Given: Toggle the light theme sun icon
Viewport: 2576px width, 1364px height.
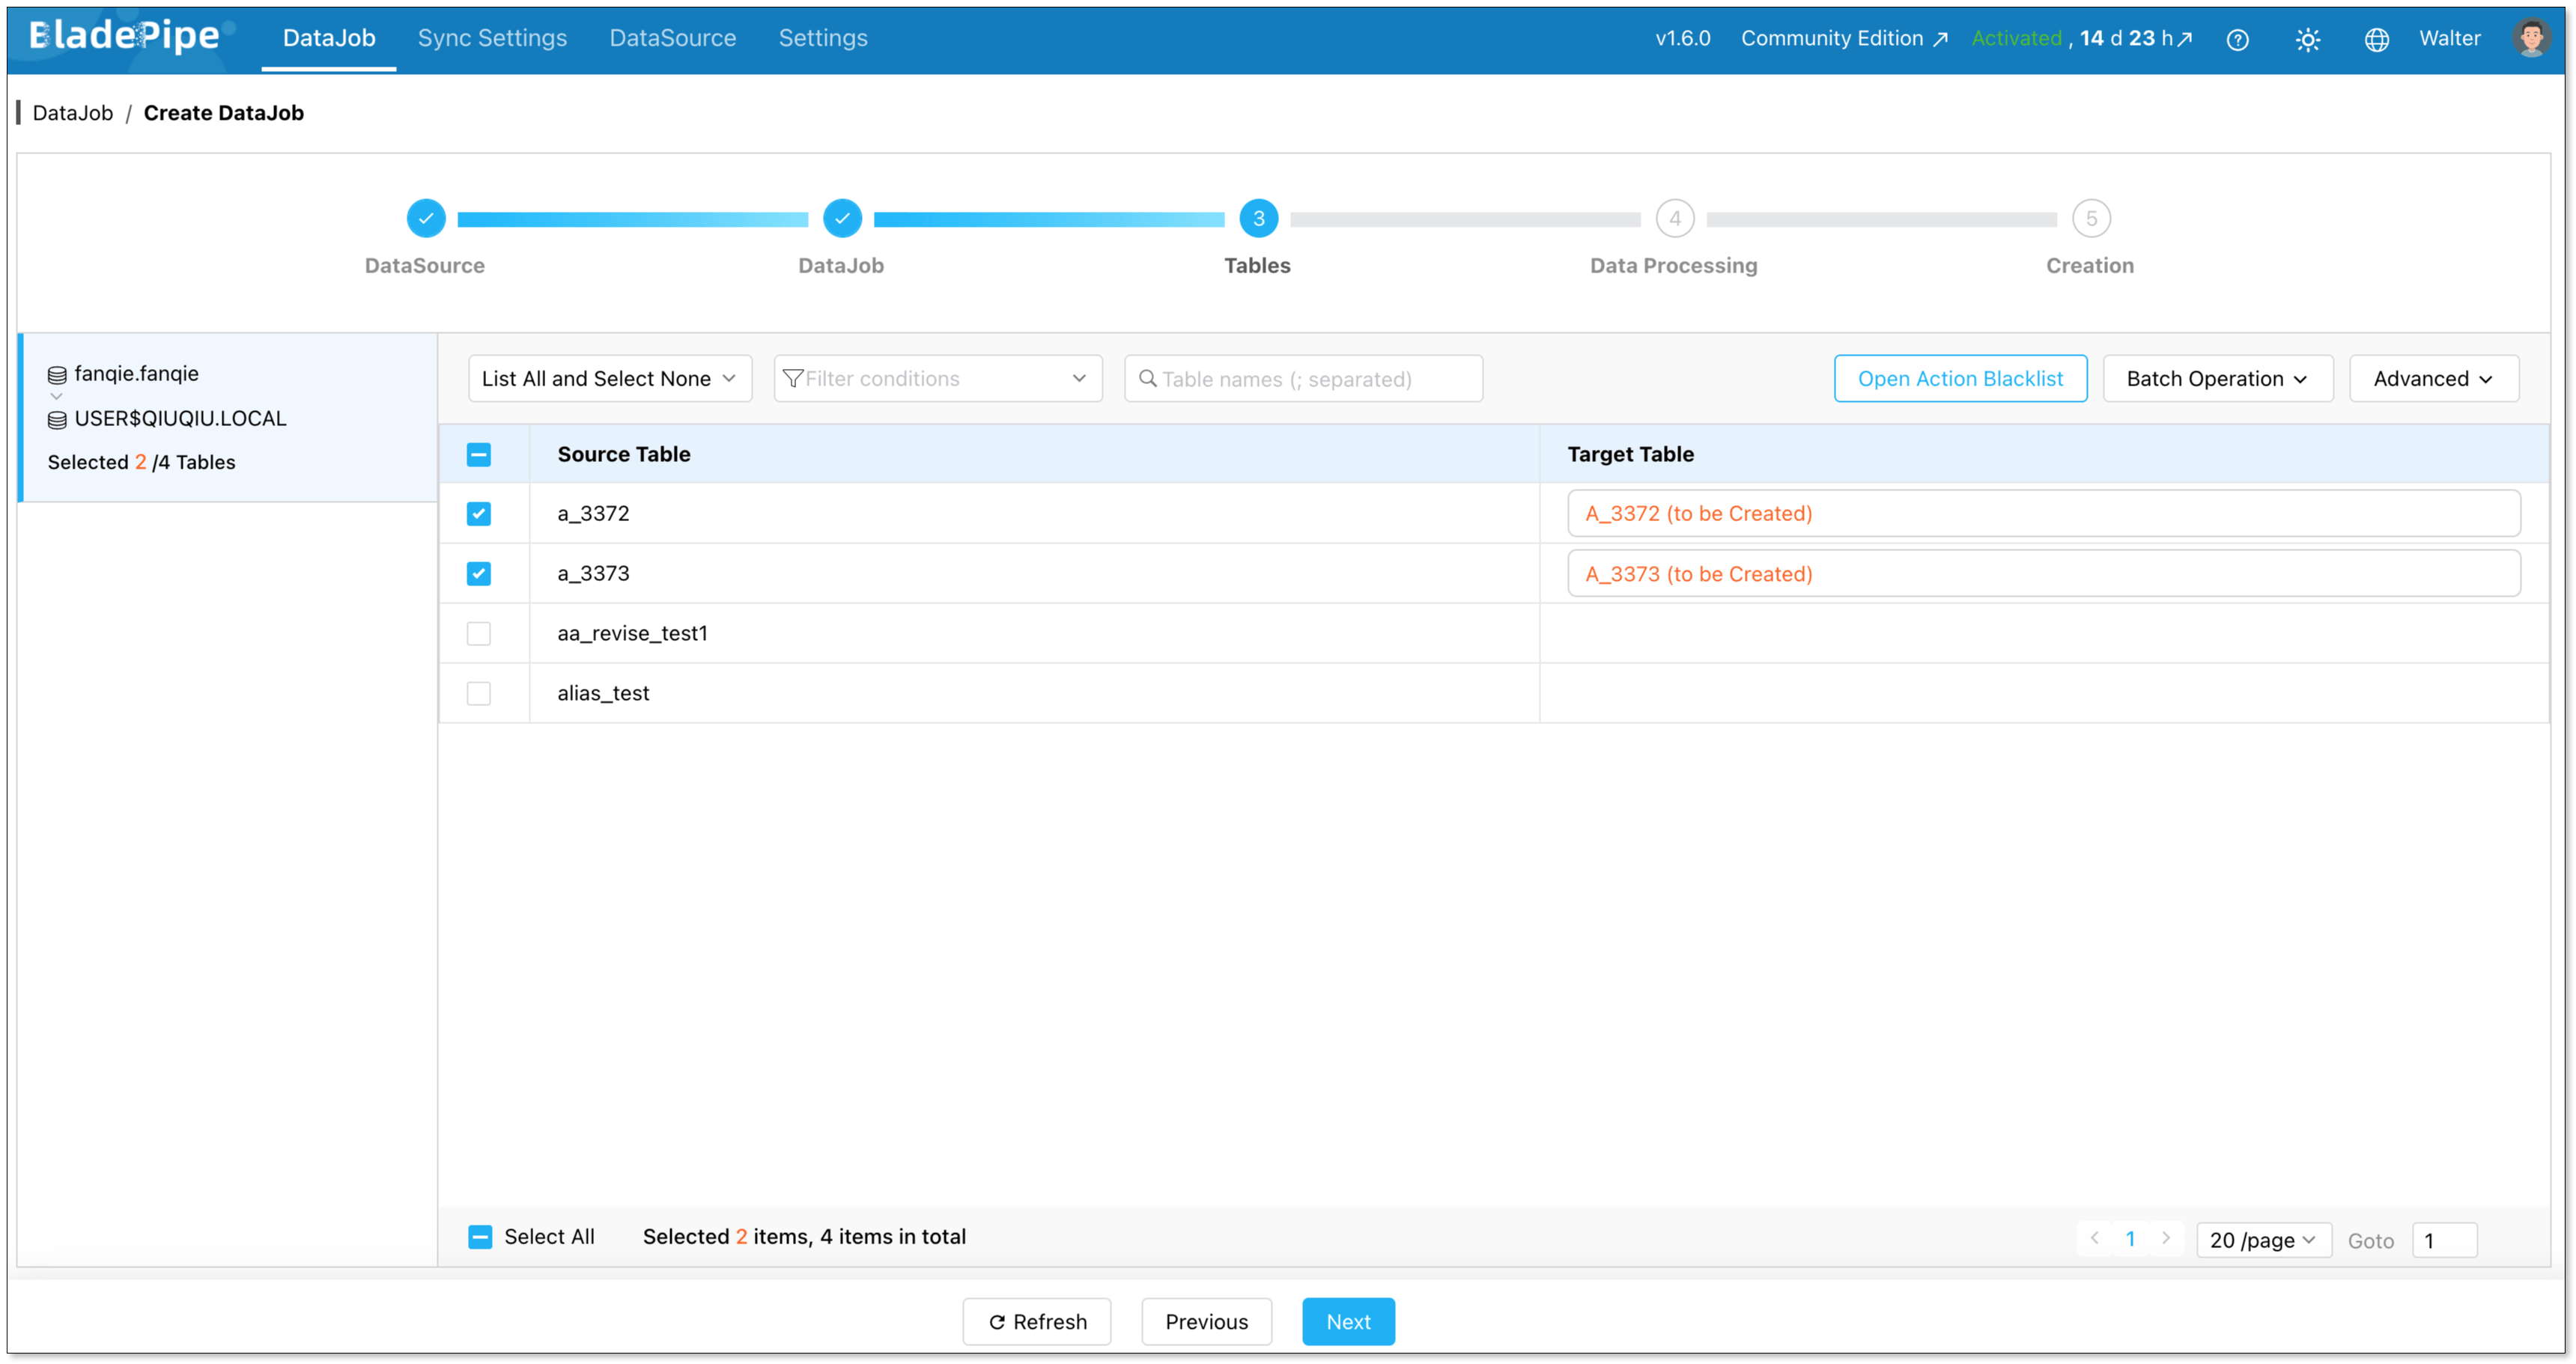Looking at the screenshot, I should coord(2307,39).
